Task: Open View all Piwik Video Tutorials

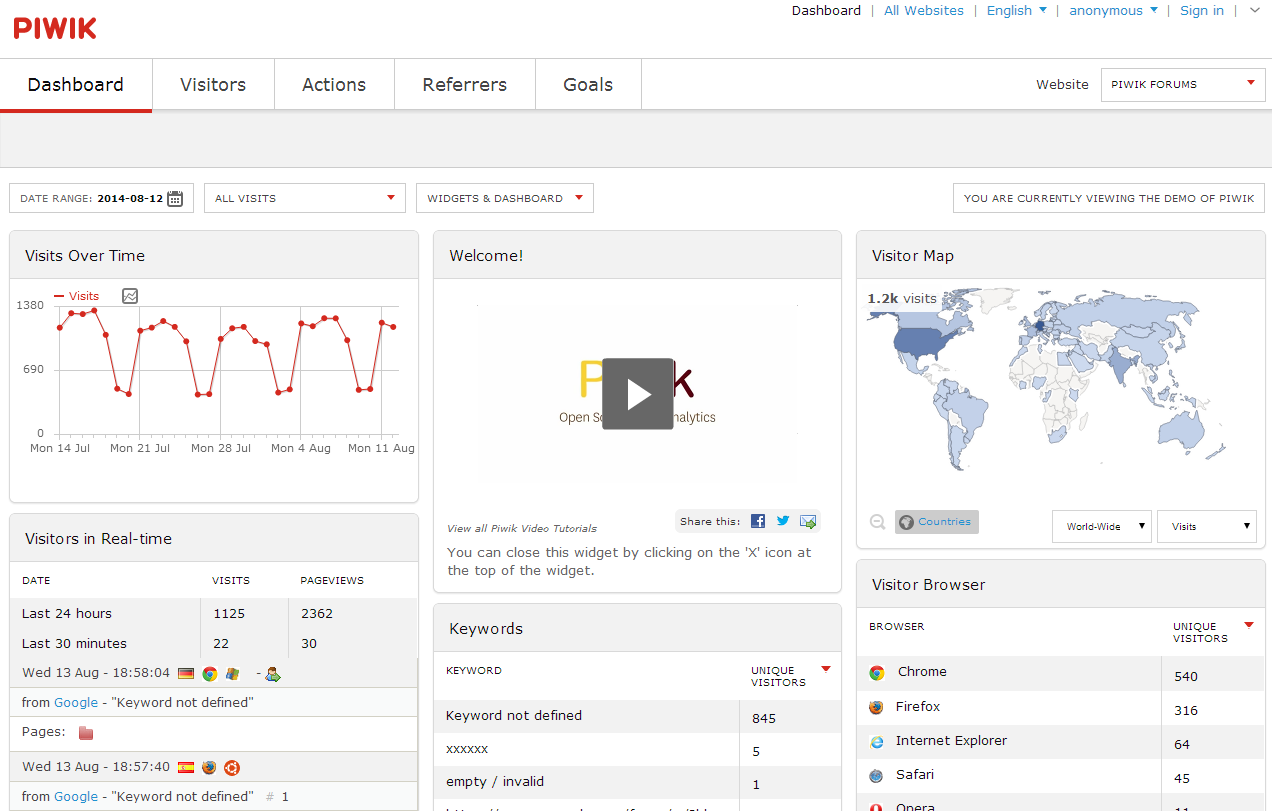Action: (522, 528)
